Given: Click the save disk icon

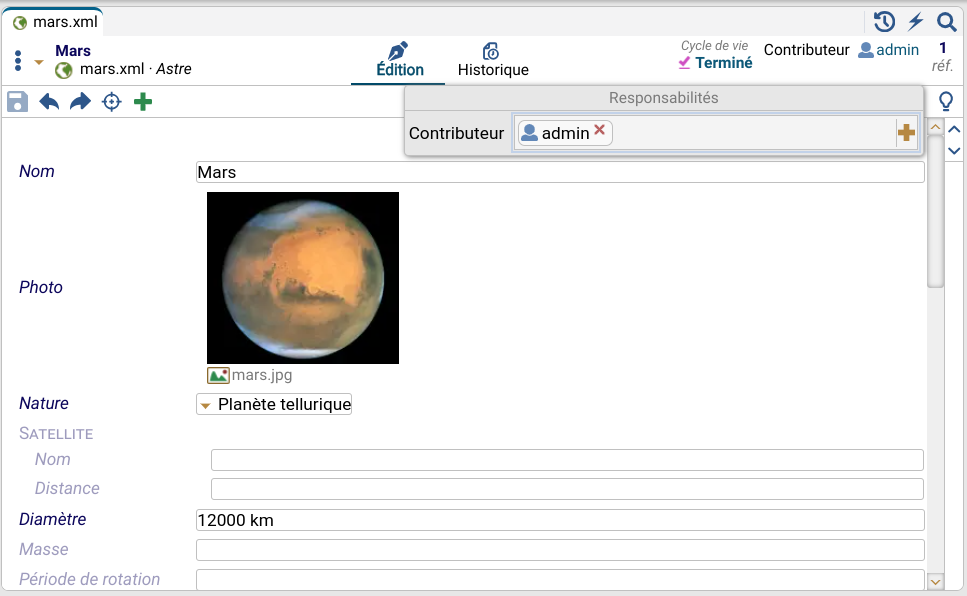Looking at the screenshot, I should [x=17, y=102].
